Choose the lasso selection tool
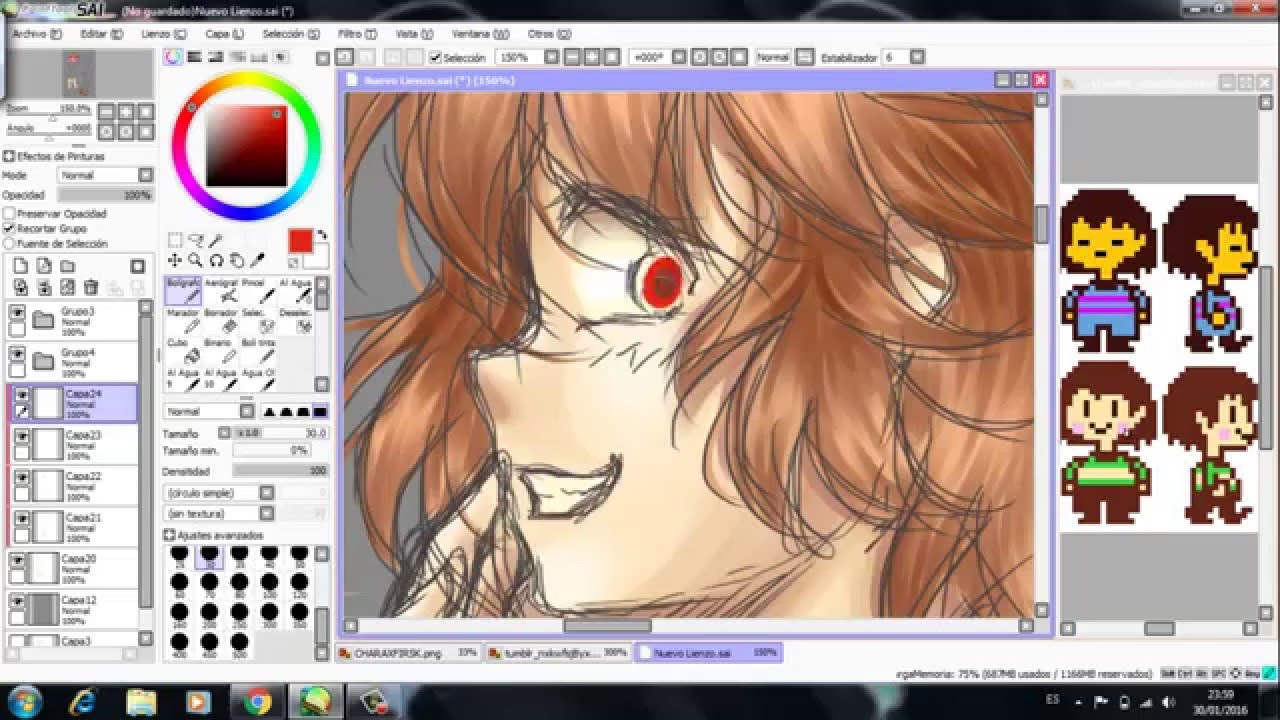 pyautogui.click(x=196, y=240)
